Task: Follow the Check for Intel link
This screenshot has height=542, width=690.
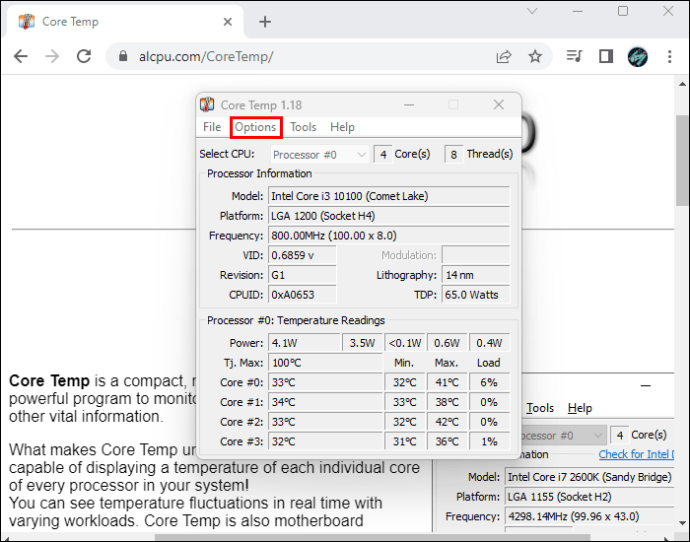Action: pyautogui.click(x=636, y=454)
